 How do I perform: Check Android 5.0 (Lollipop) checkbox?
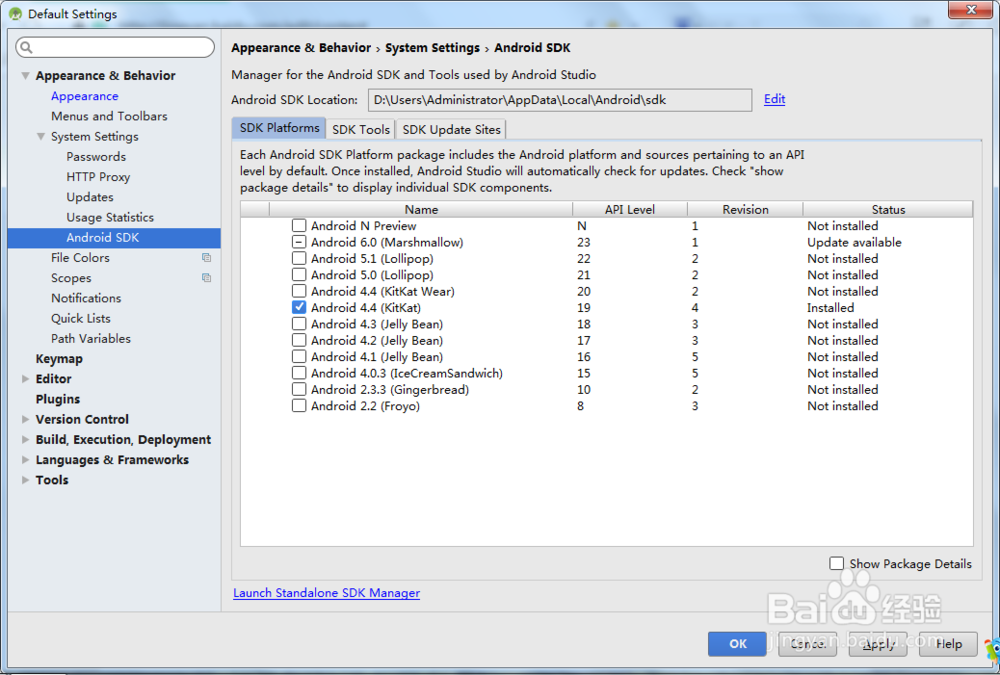pos(298,275)
